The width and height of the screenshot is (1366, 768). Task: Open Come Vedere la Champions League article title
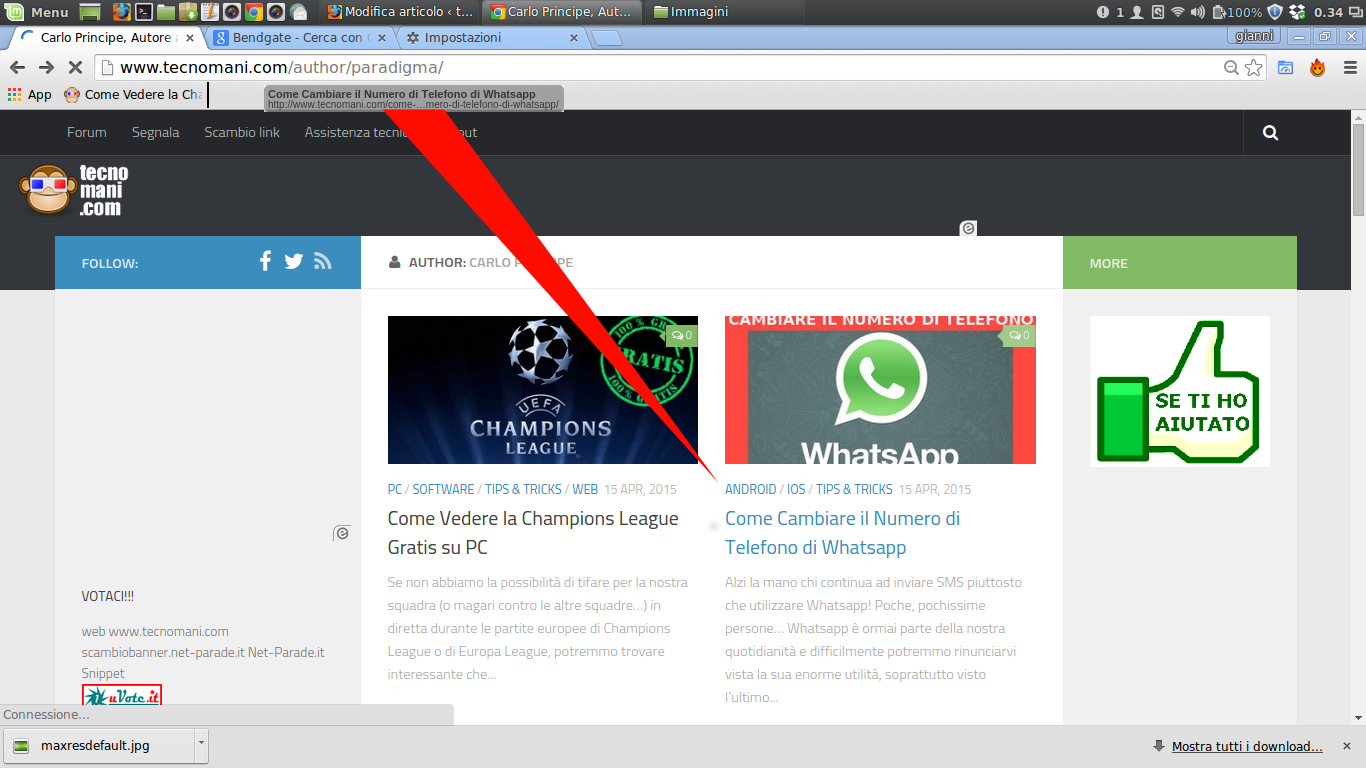point(533,533)
